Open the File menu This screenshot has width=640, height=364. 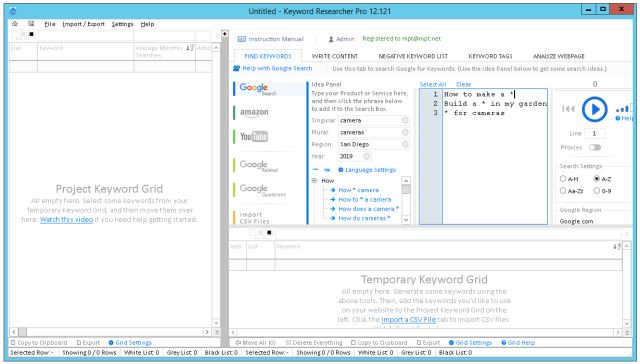pyautogui.click(x=50, y=24)
